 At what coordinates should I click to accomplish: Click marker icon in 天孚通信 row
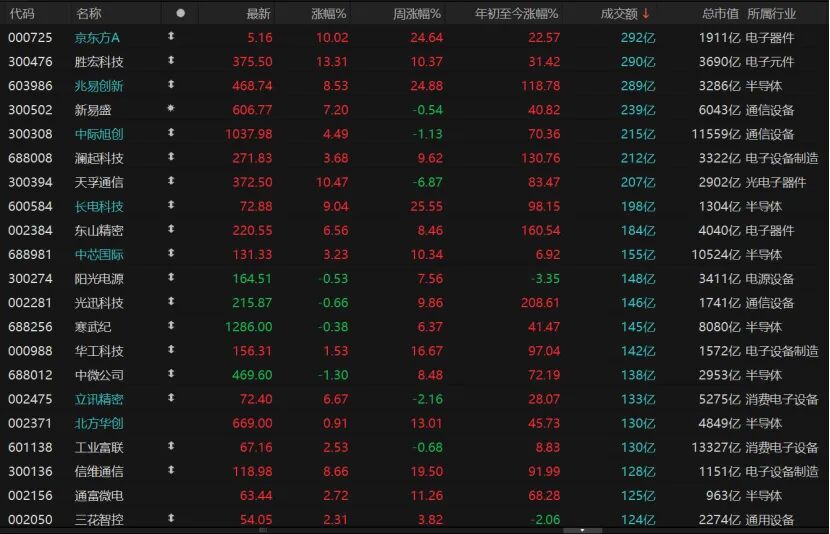pyautogui.click(x=171, y=180)
